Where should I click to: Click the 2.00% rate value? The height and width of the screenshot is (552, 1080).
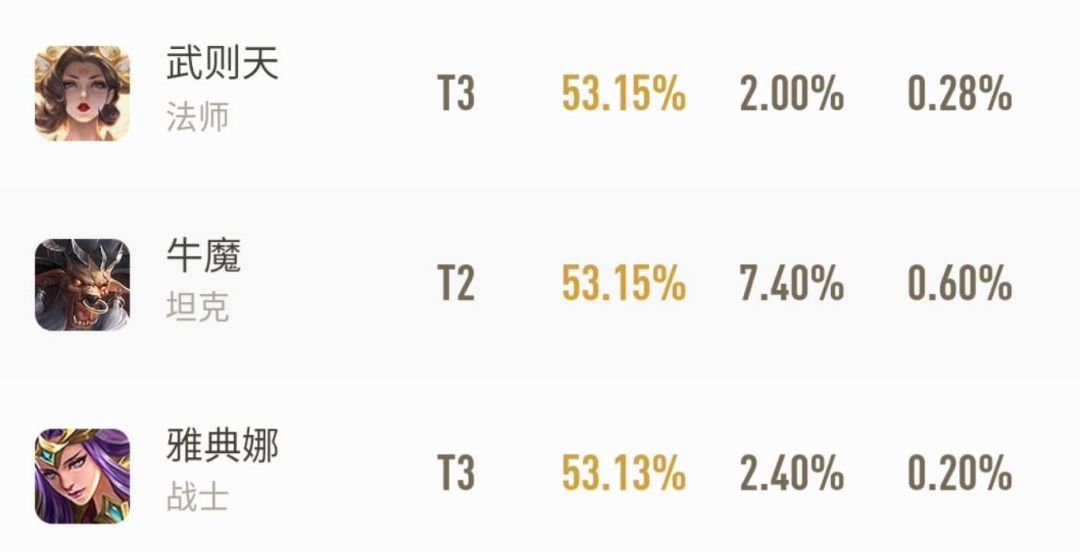pos(791,95)
